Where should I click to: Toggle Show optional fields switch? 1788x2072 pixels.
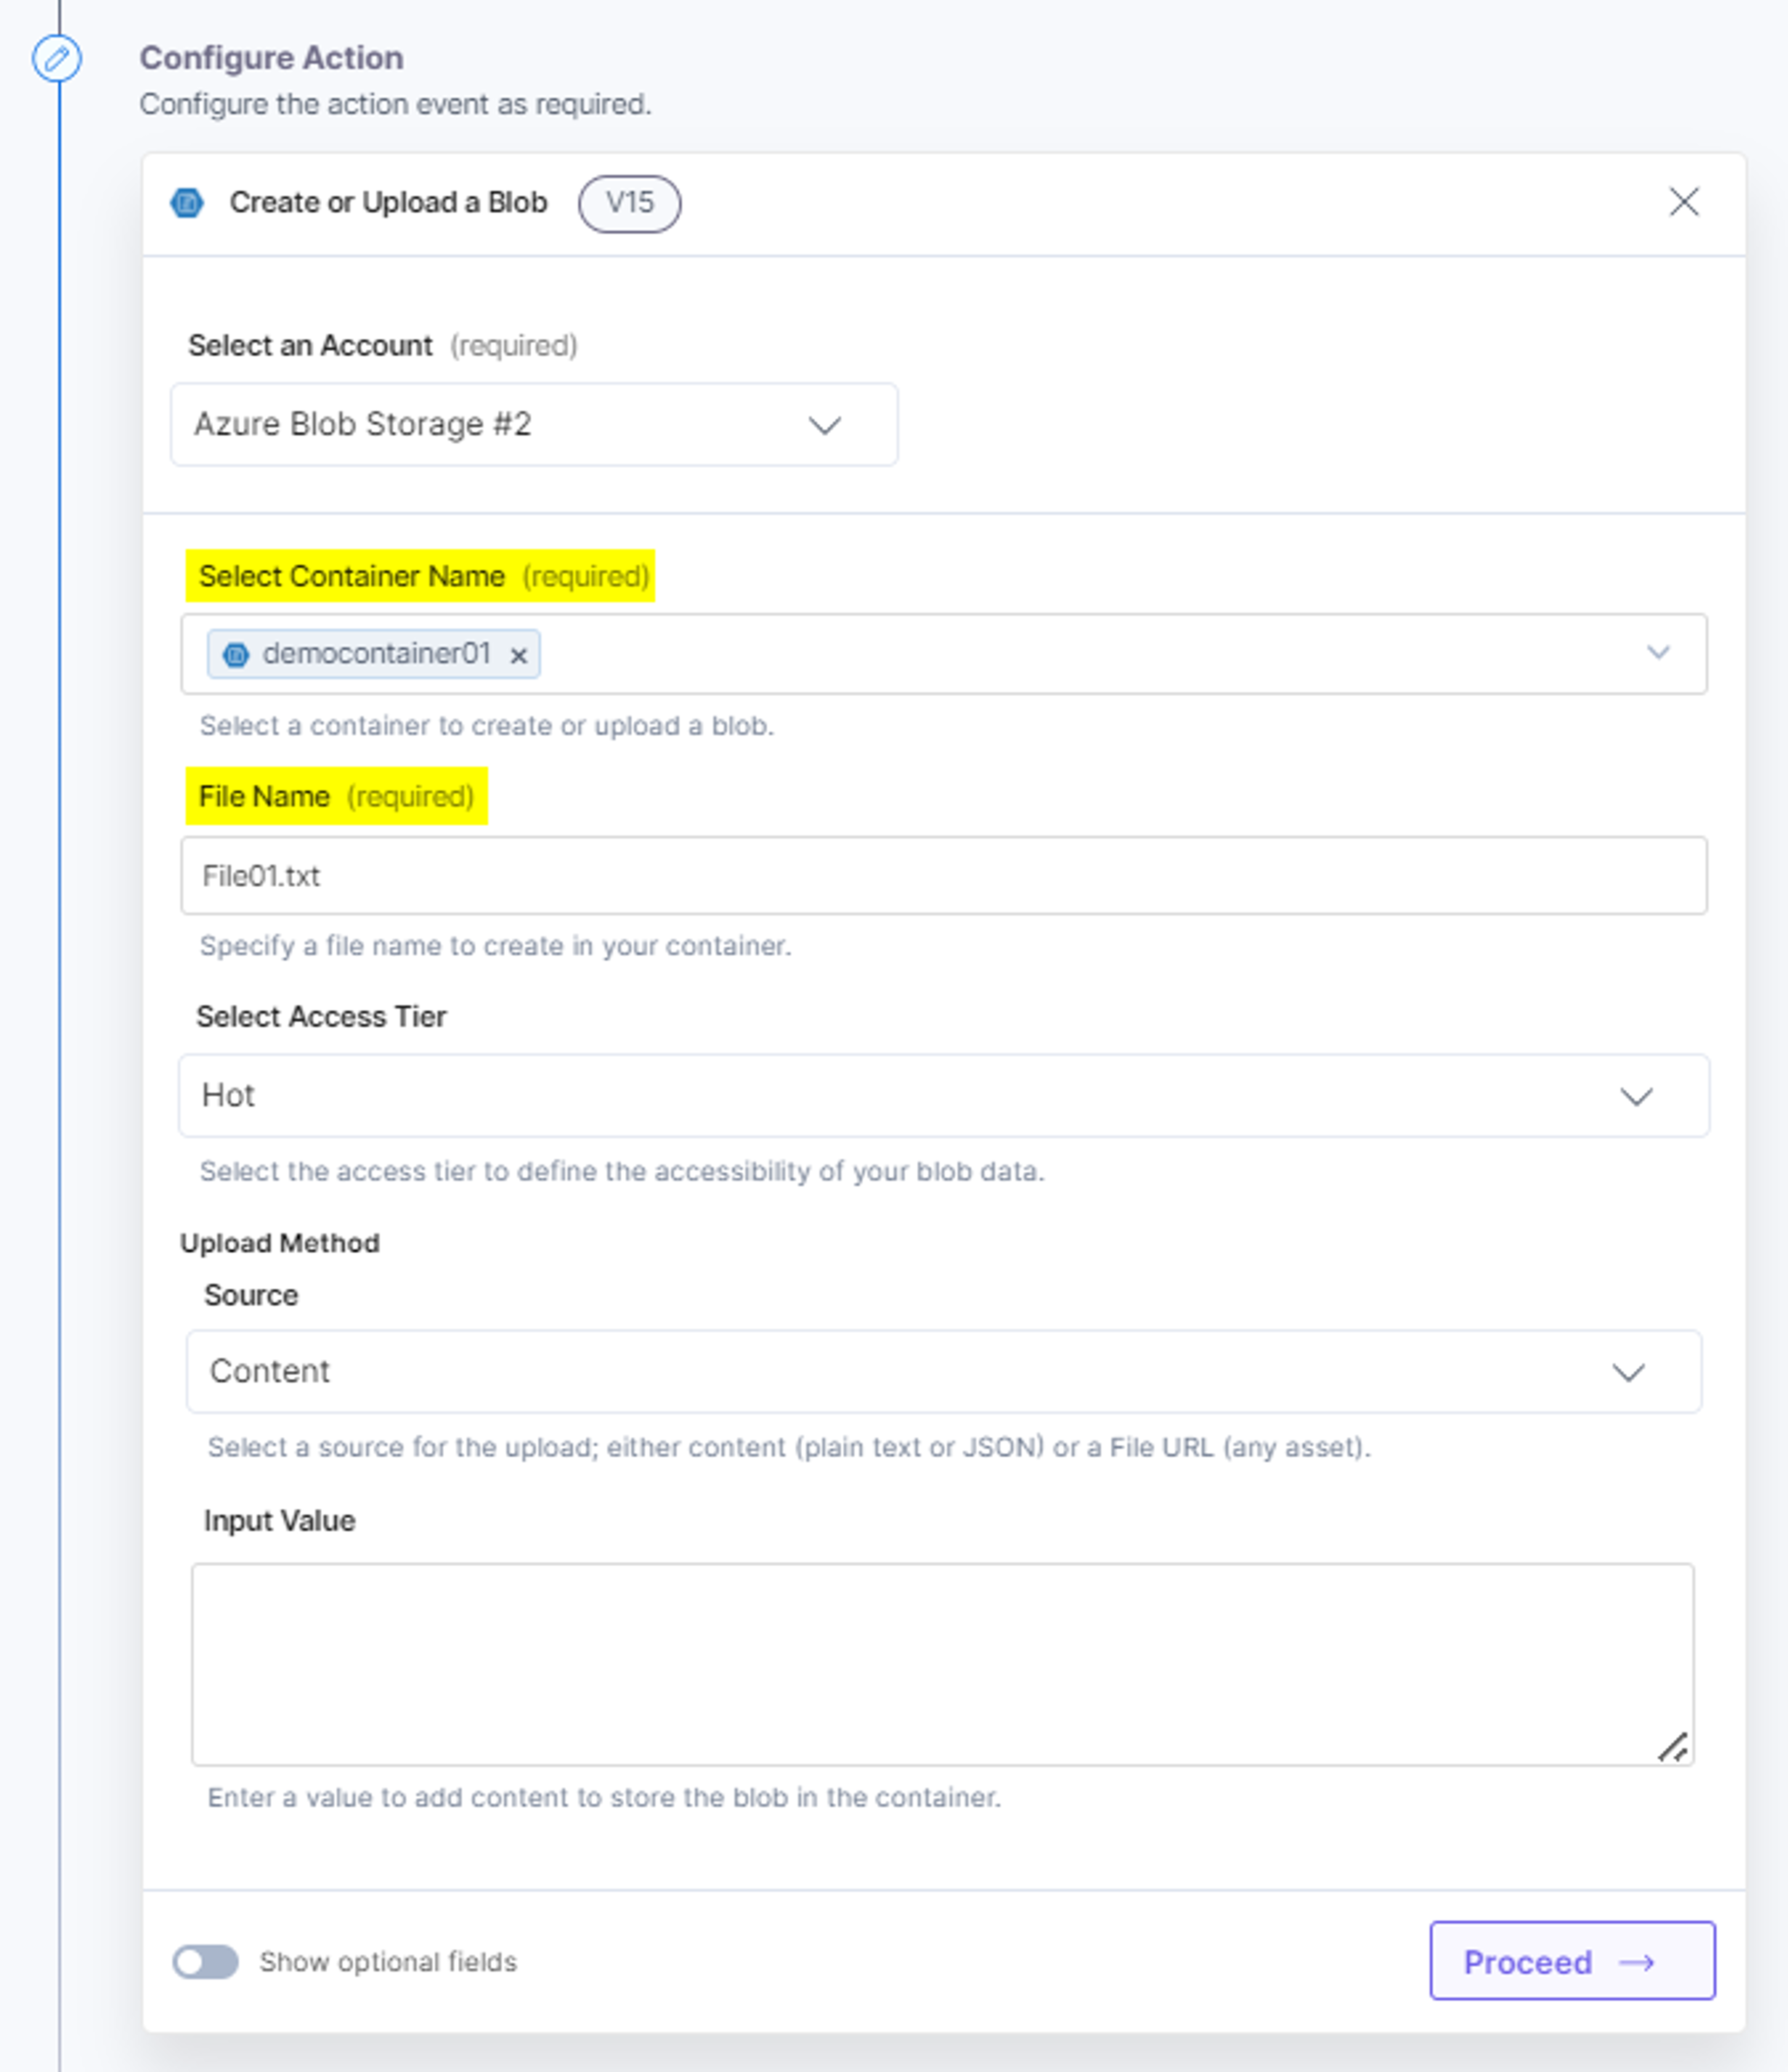205,1962
